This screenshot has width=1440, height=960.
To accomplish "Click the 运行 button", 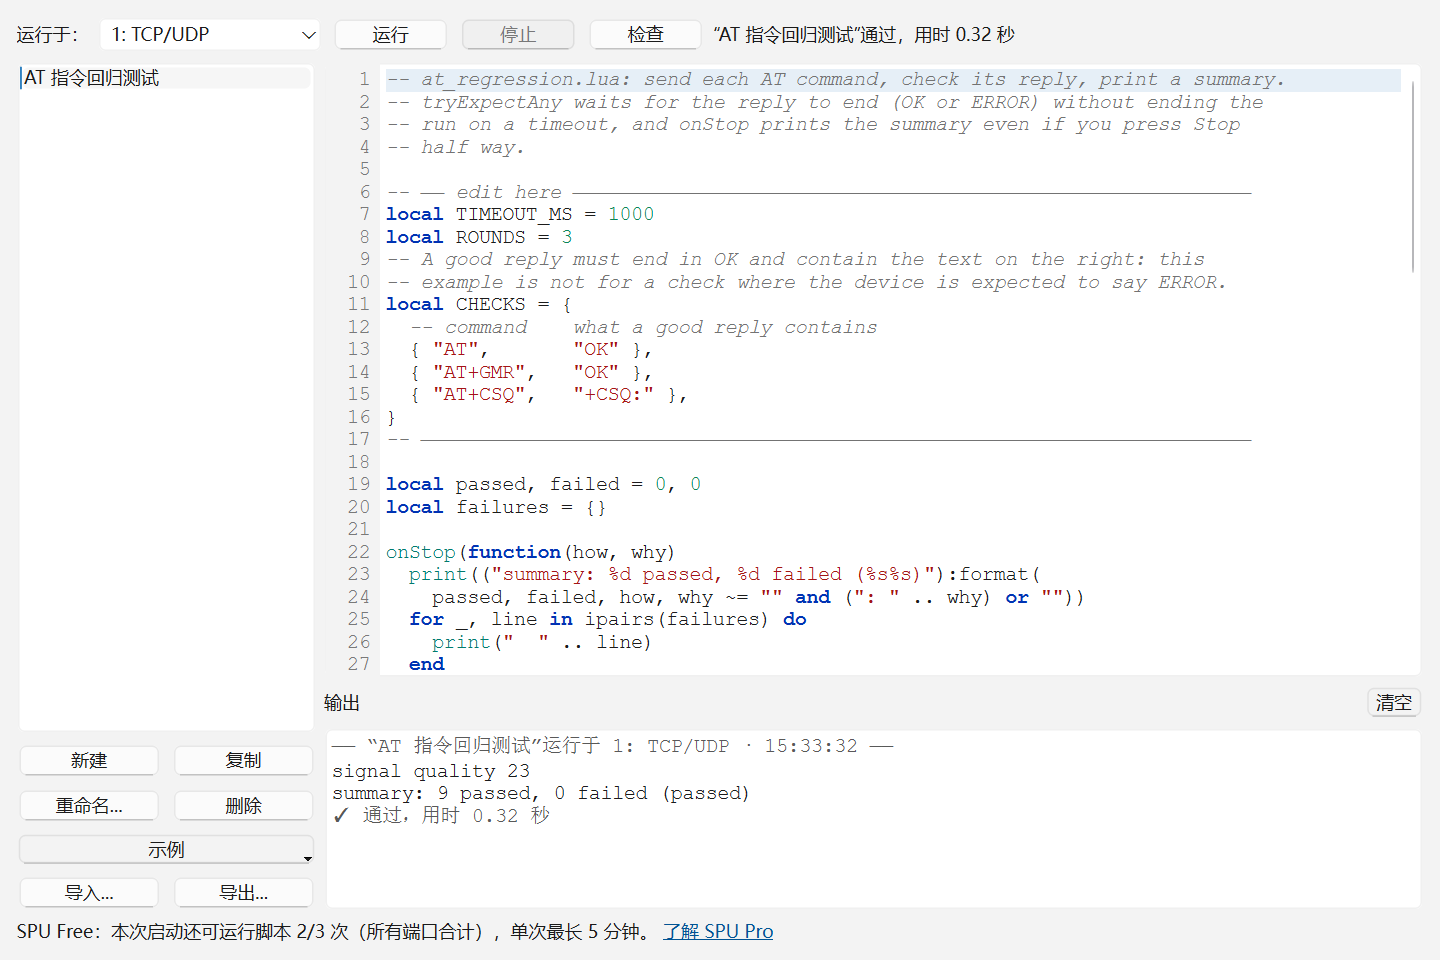I will (390, 35).
